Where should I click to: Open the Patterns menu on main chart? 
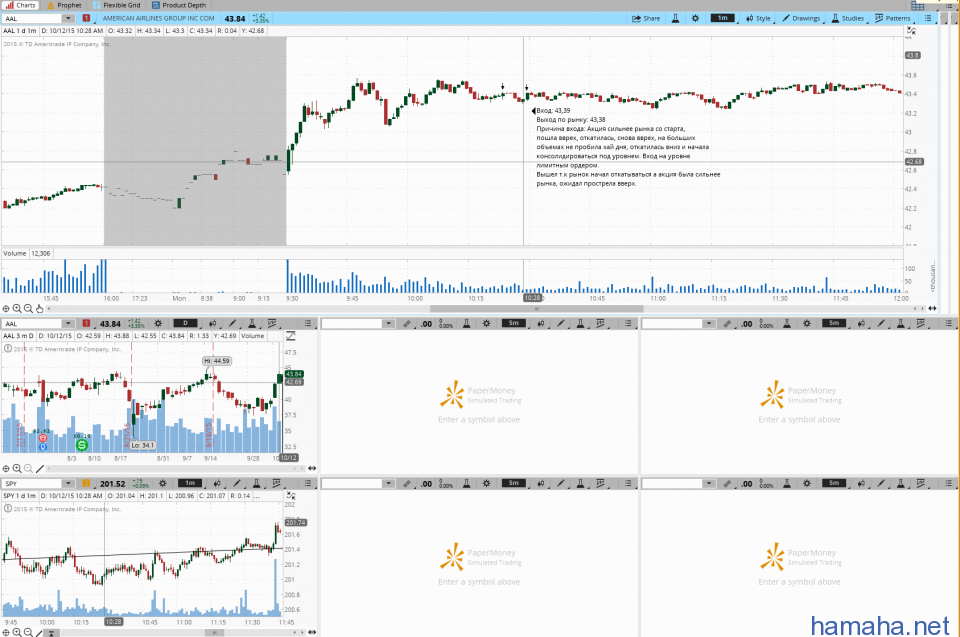(893, 18)
